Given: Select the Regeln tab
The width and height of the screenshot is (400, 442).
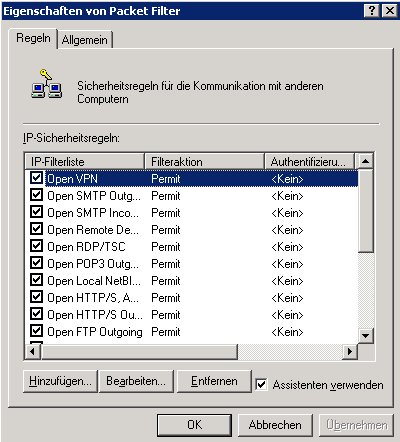Looking at the screenshot, I should click(x=33, y=38).
